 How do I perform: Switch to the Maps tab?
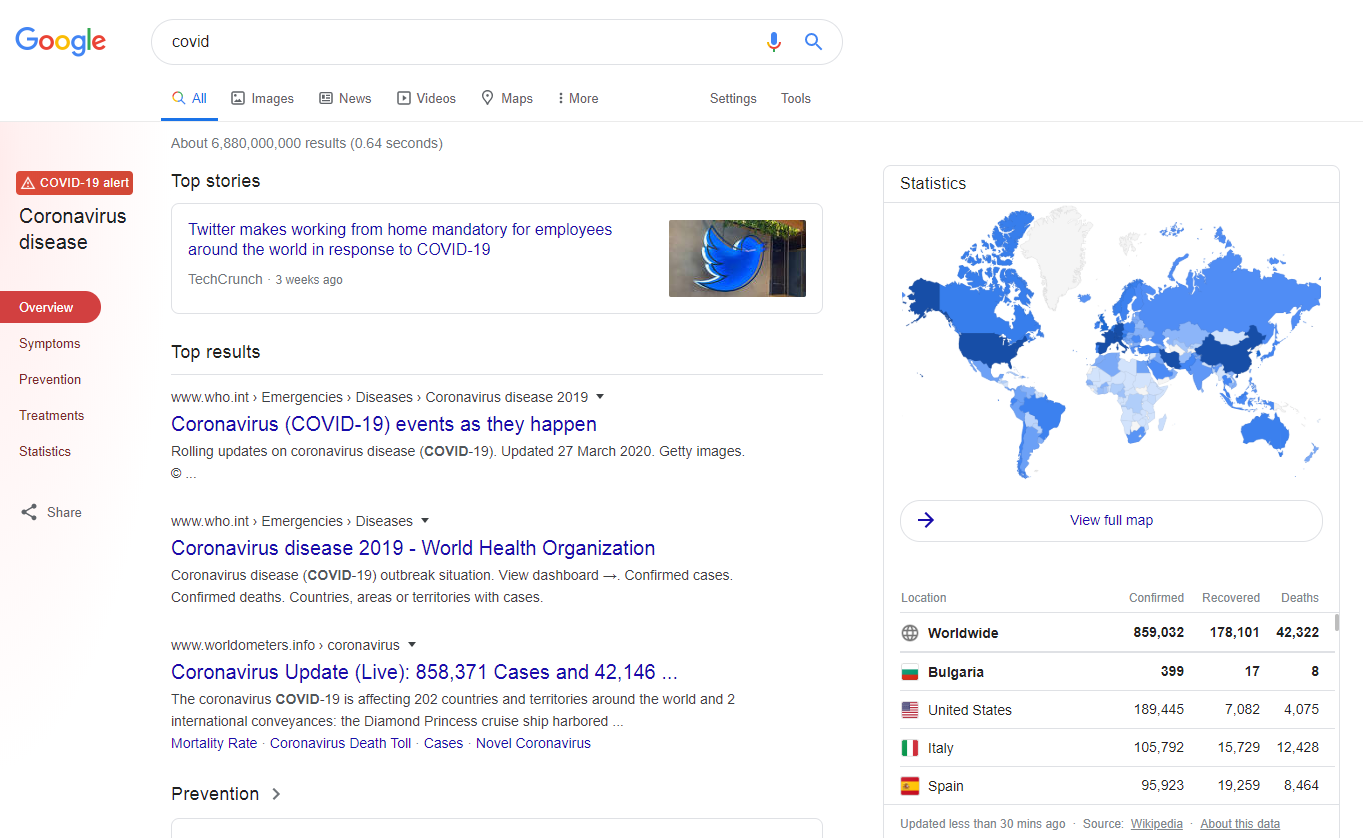tap(507, 98)
